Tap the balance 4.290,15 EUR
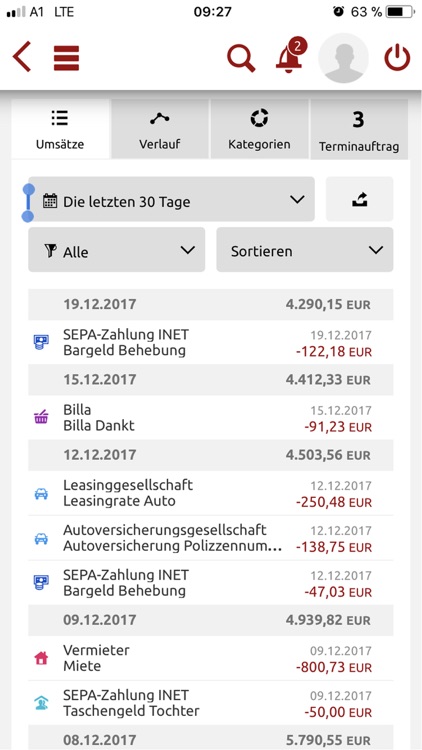The width and height of the screenshot is (422, 750). pos(328,304)
